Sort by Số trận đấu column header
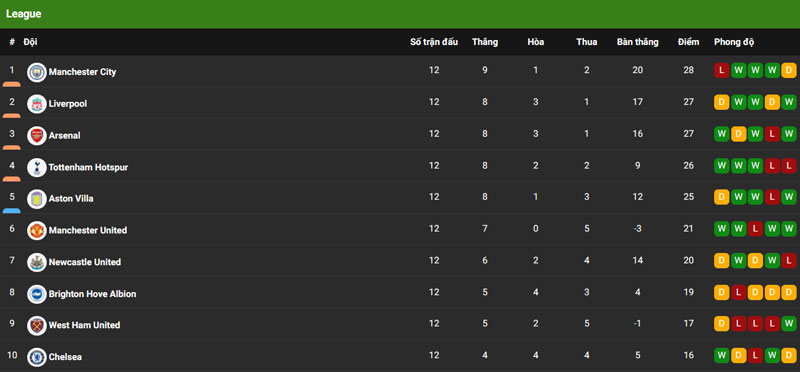This screenshot has width=800, height=372. coord(434,42)
